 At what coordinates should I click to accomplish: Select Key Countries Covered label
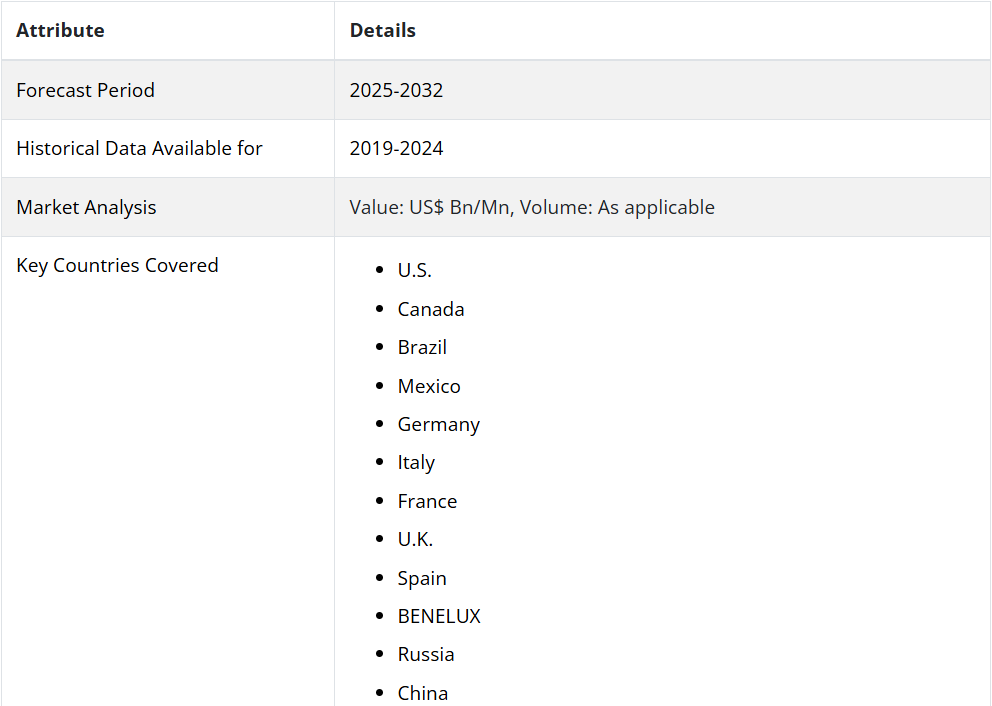(117, 266)
